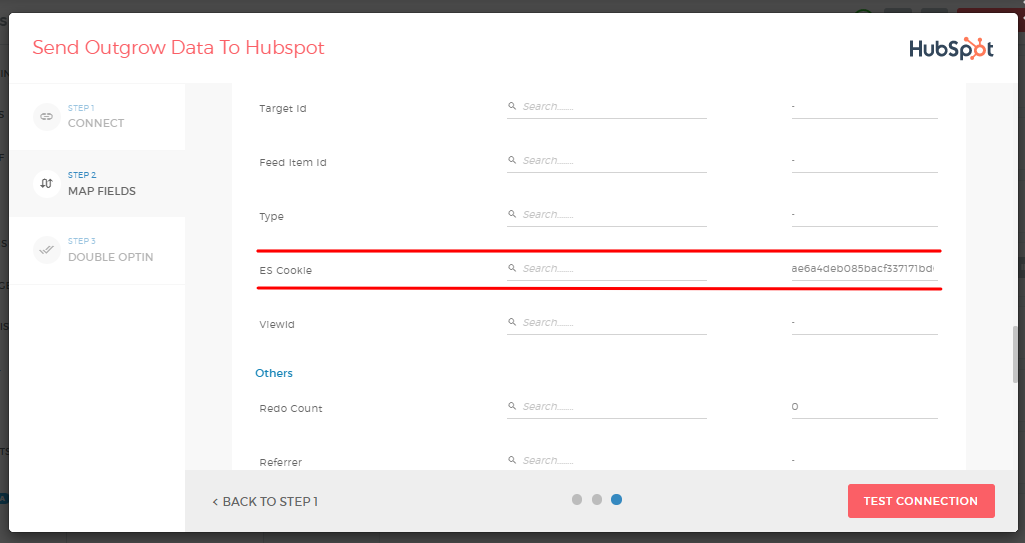Click the Redo Count sample value 0
The width and height of the screenshot is (1025, 543).
(795, 406)
